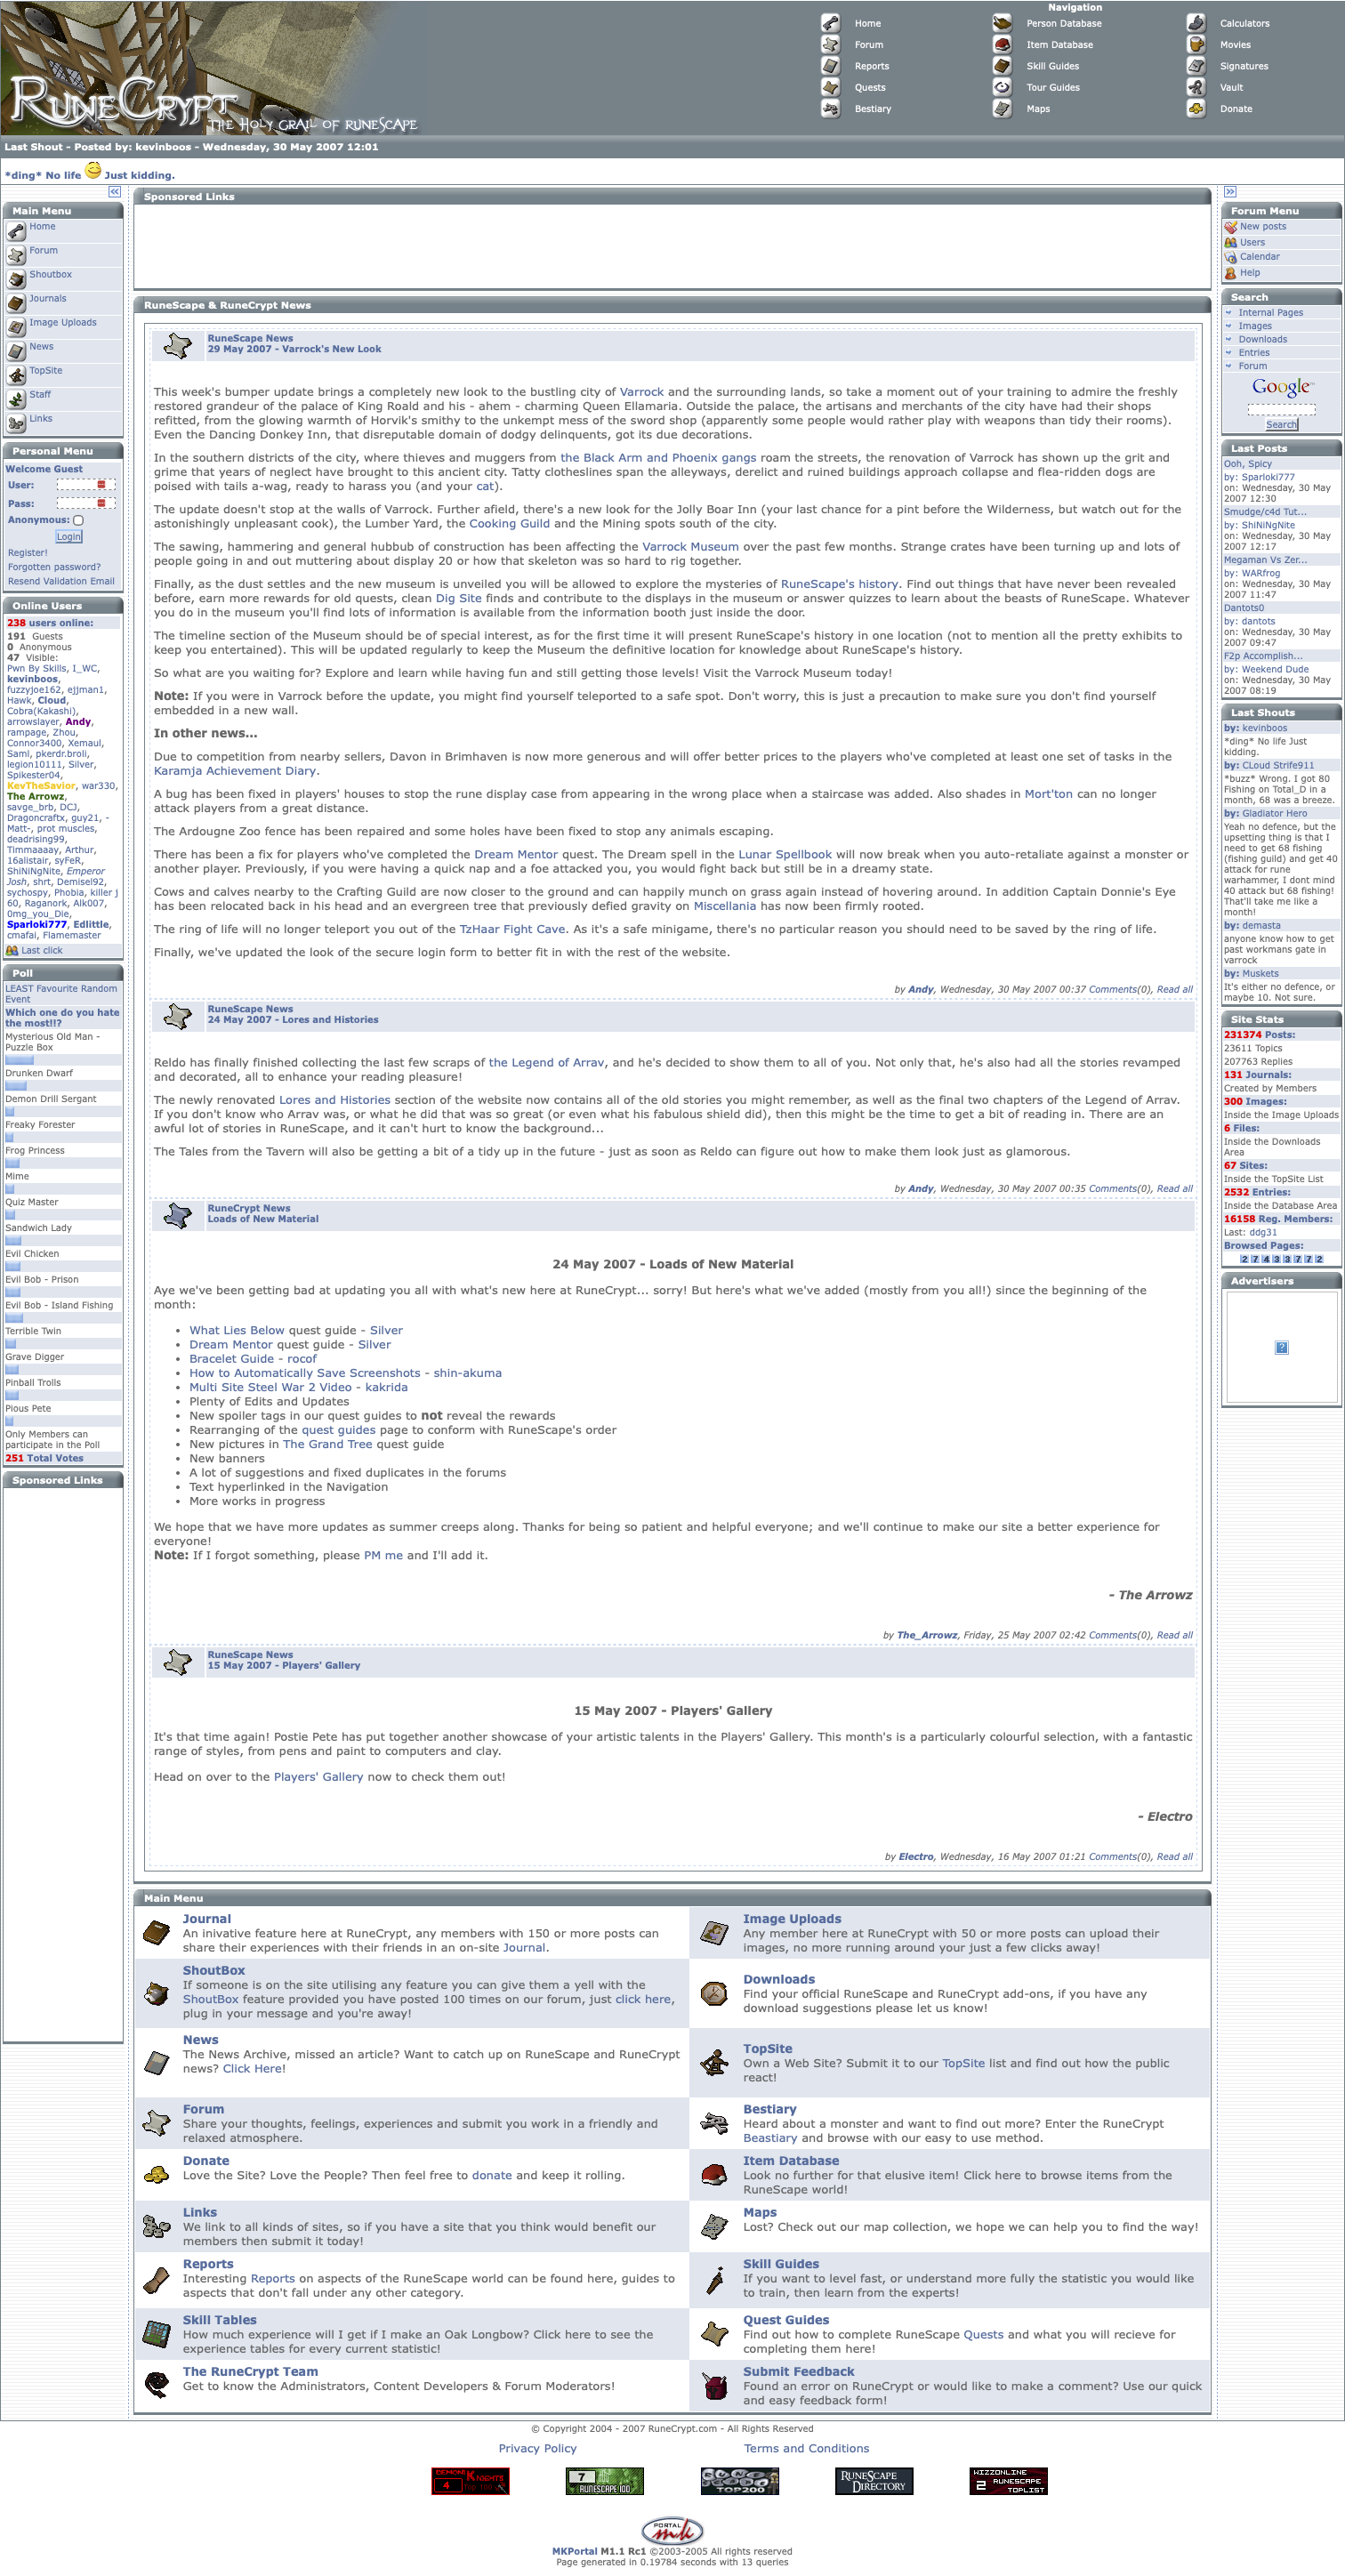
Task: Click the Calculators icon
Action: [1196, 23]
